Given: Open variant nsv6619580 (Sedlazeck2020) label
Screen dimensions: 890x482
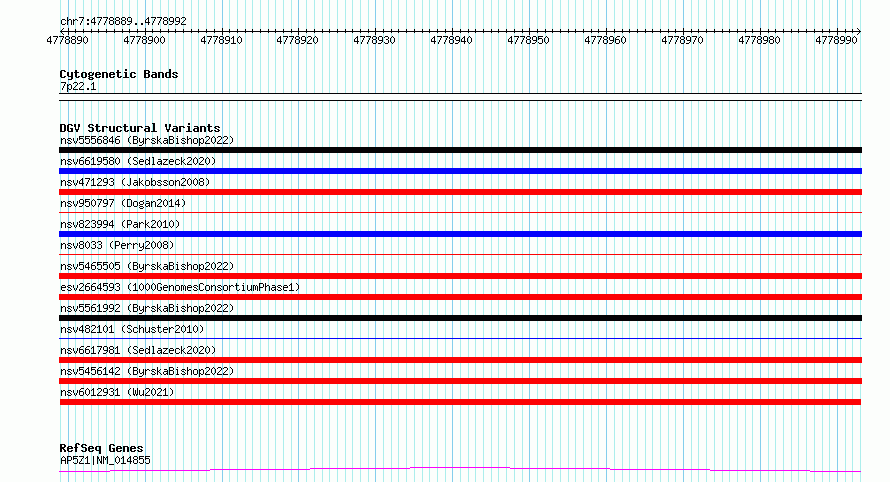Looking at the screenshot, I should click(138, 161).
